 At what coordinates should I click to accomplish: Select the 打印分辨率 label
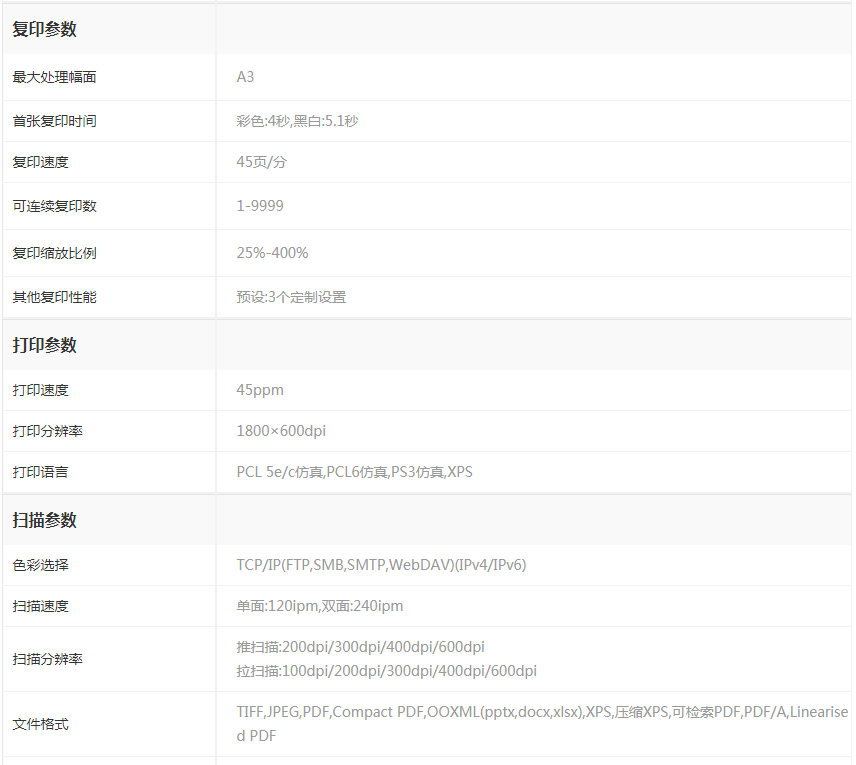click(x=47, y=431)
